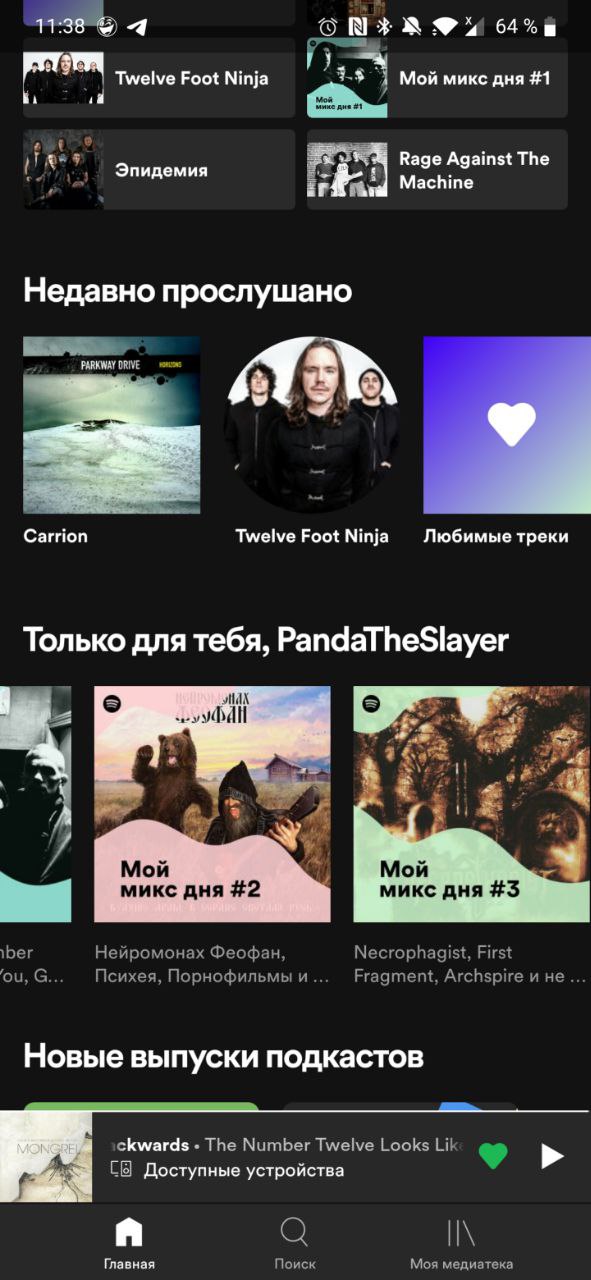
Task: Open the Mongrel album art in mini player
Action: click(x=46, y=1157)
